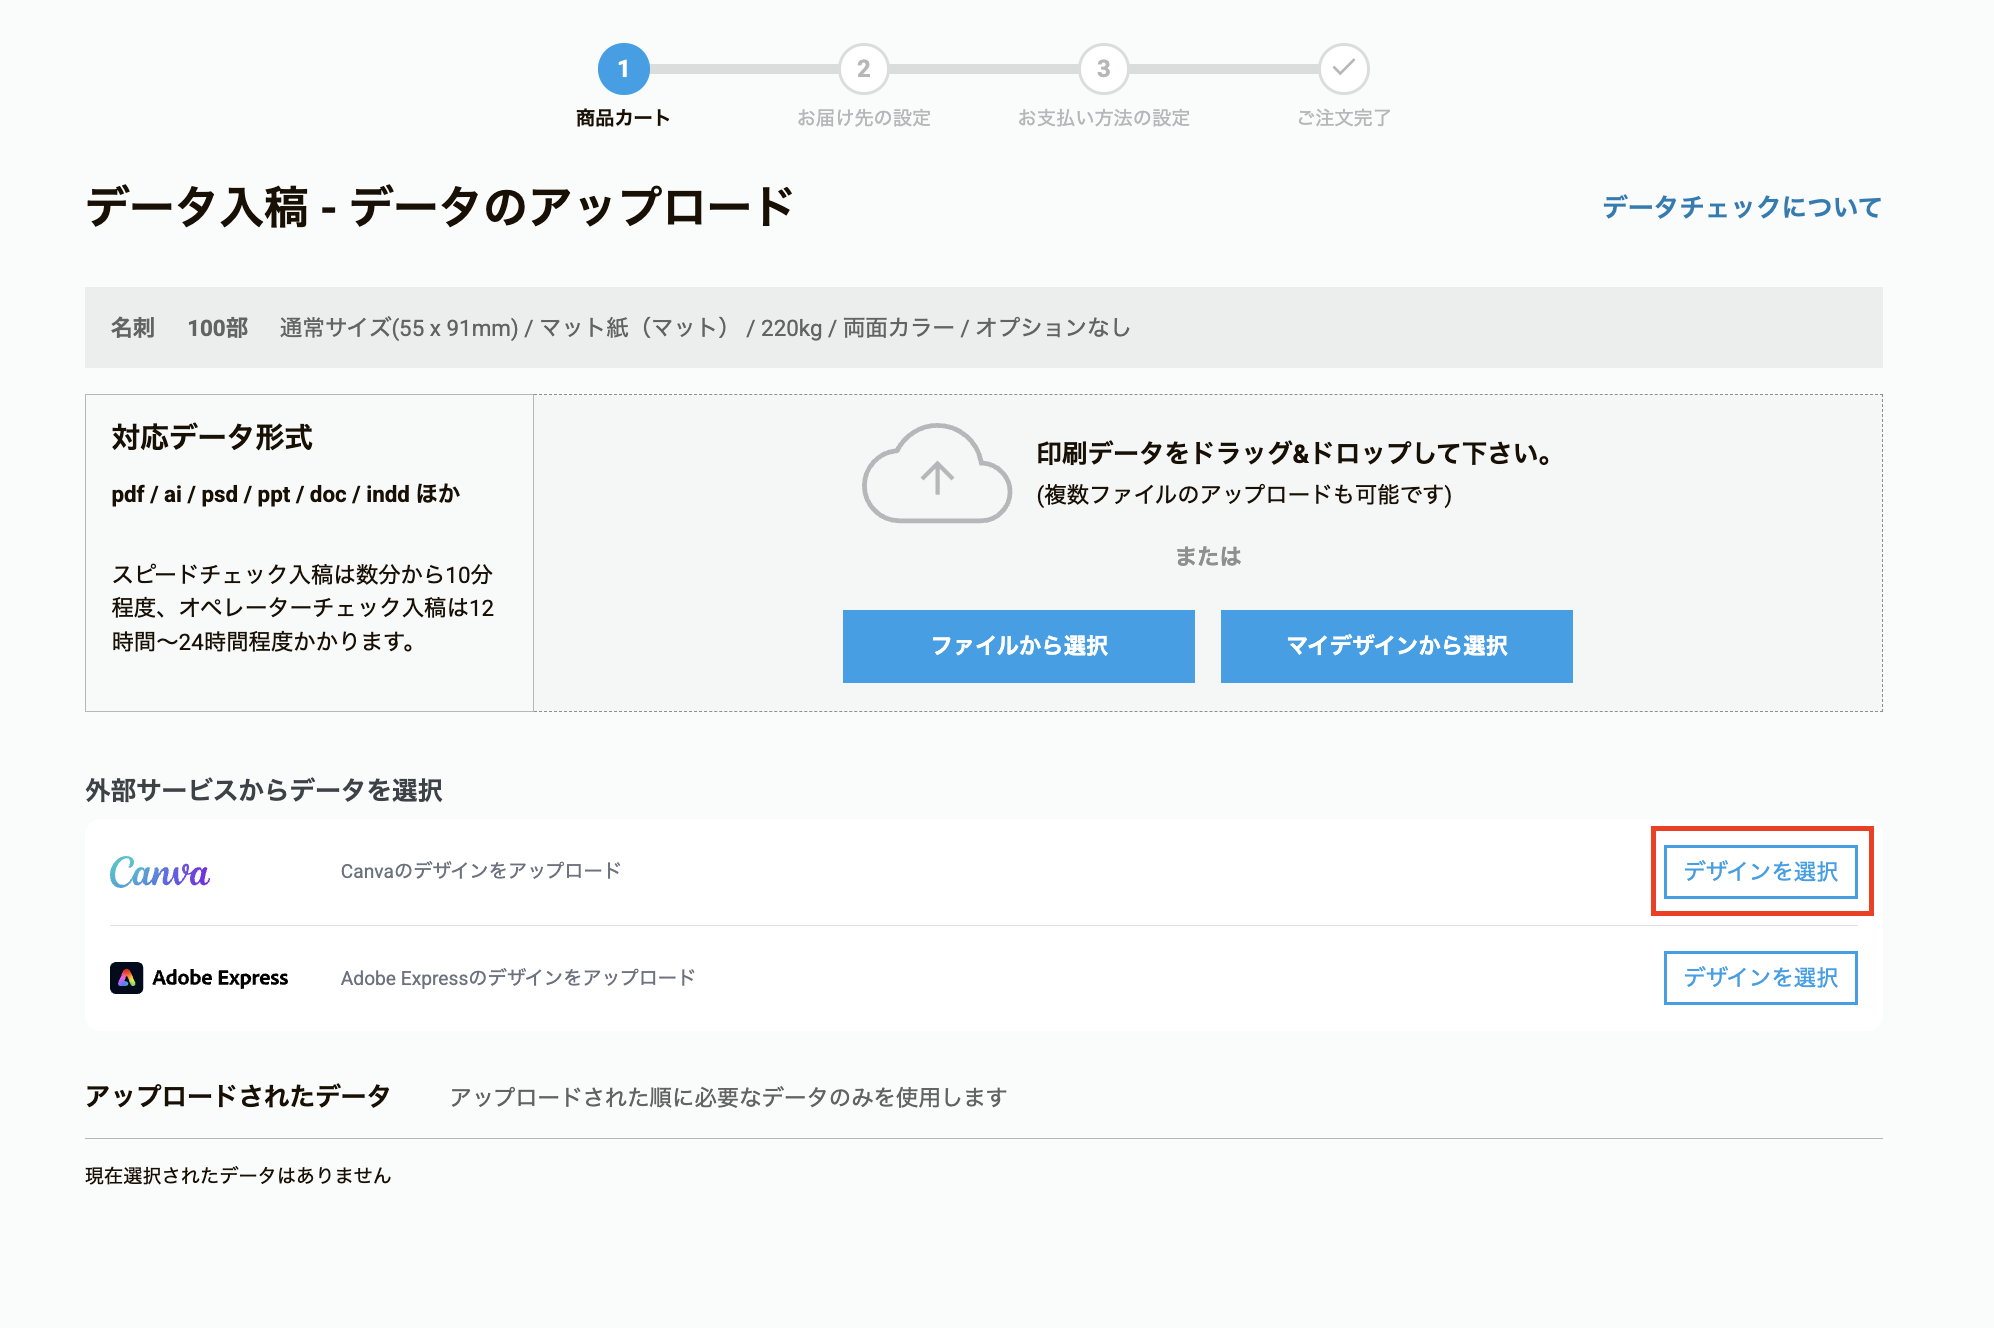The height and width of the screenshot is (1328, 1994).
Task: Select a Canva design with デザインを選択
Action: click(1760, 871)
